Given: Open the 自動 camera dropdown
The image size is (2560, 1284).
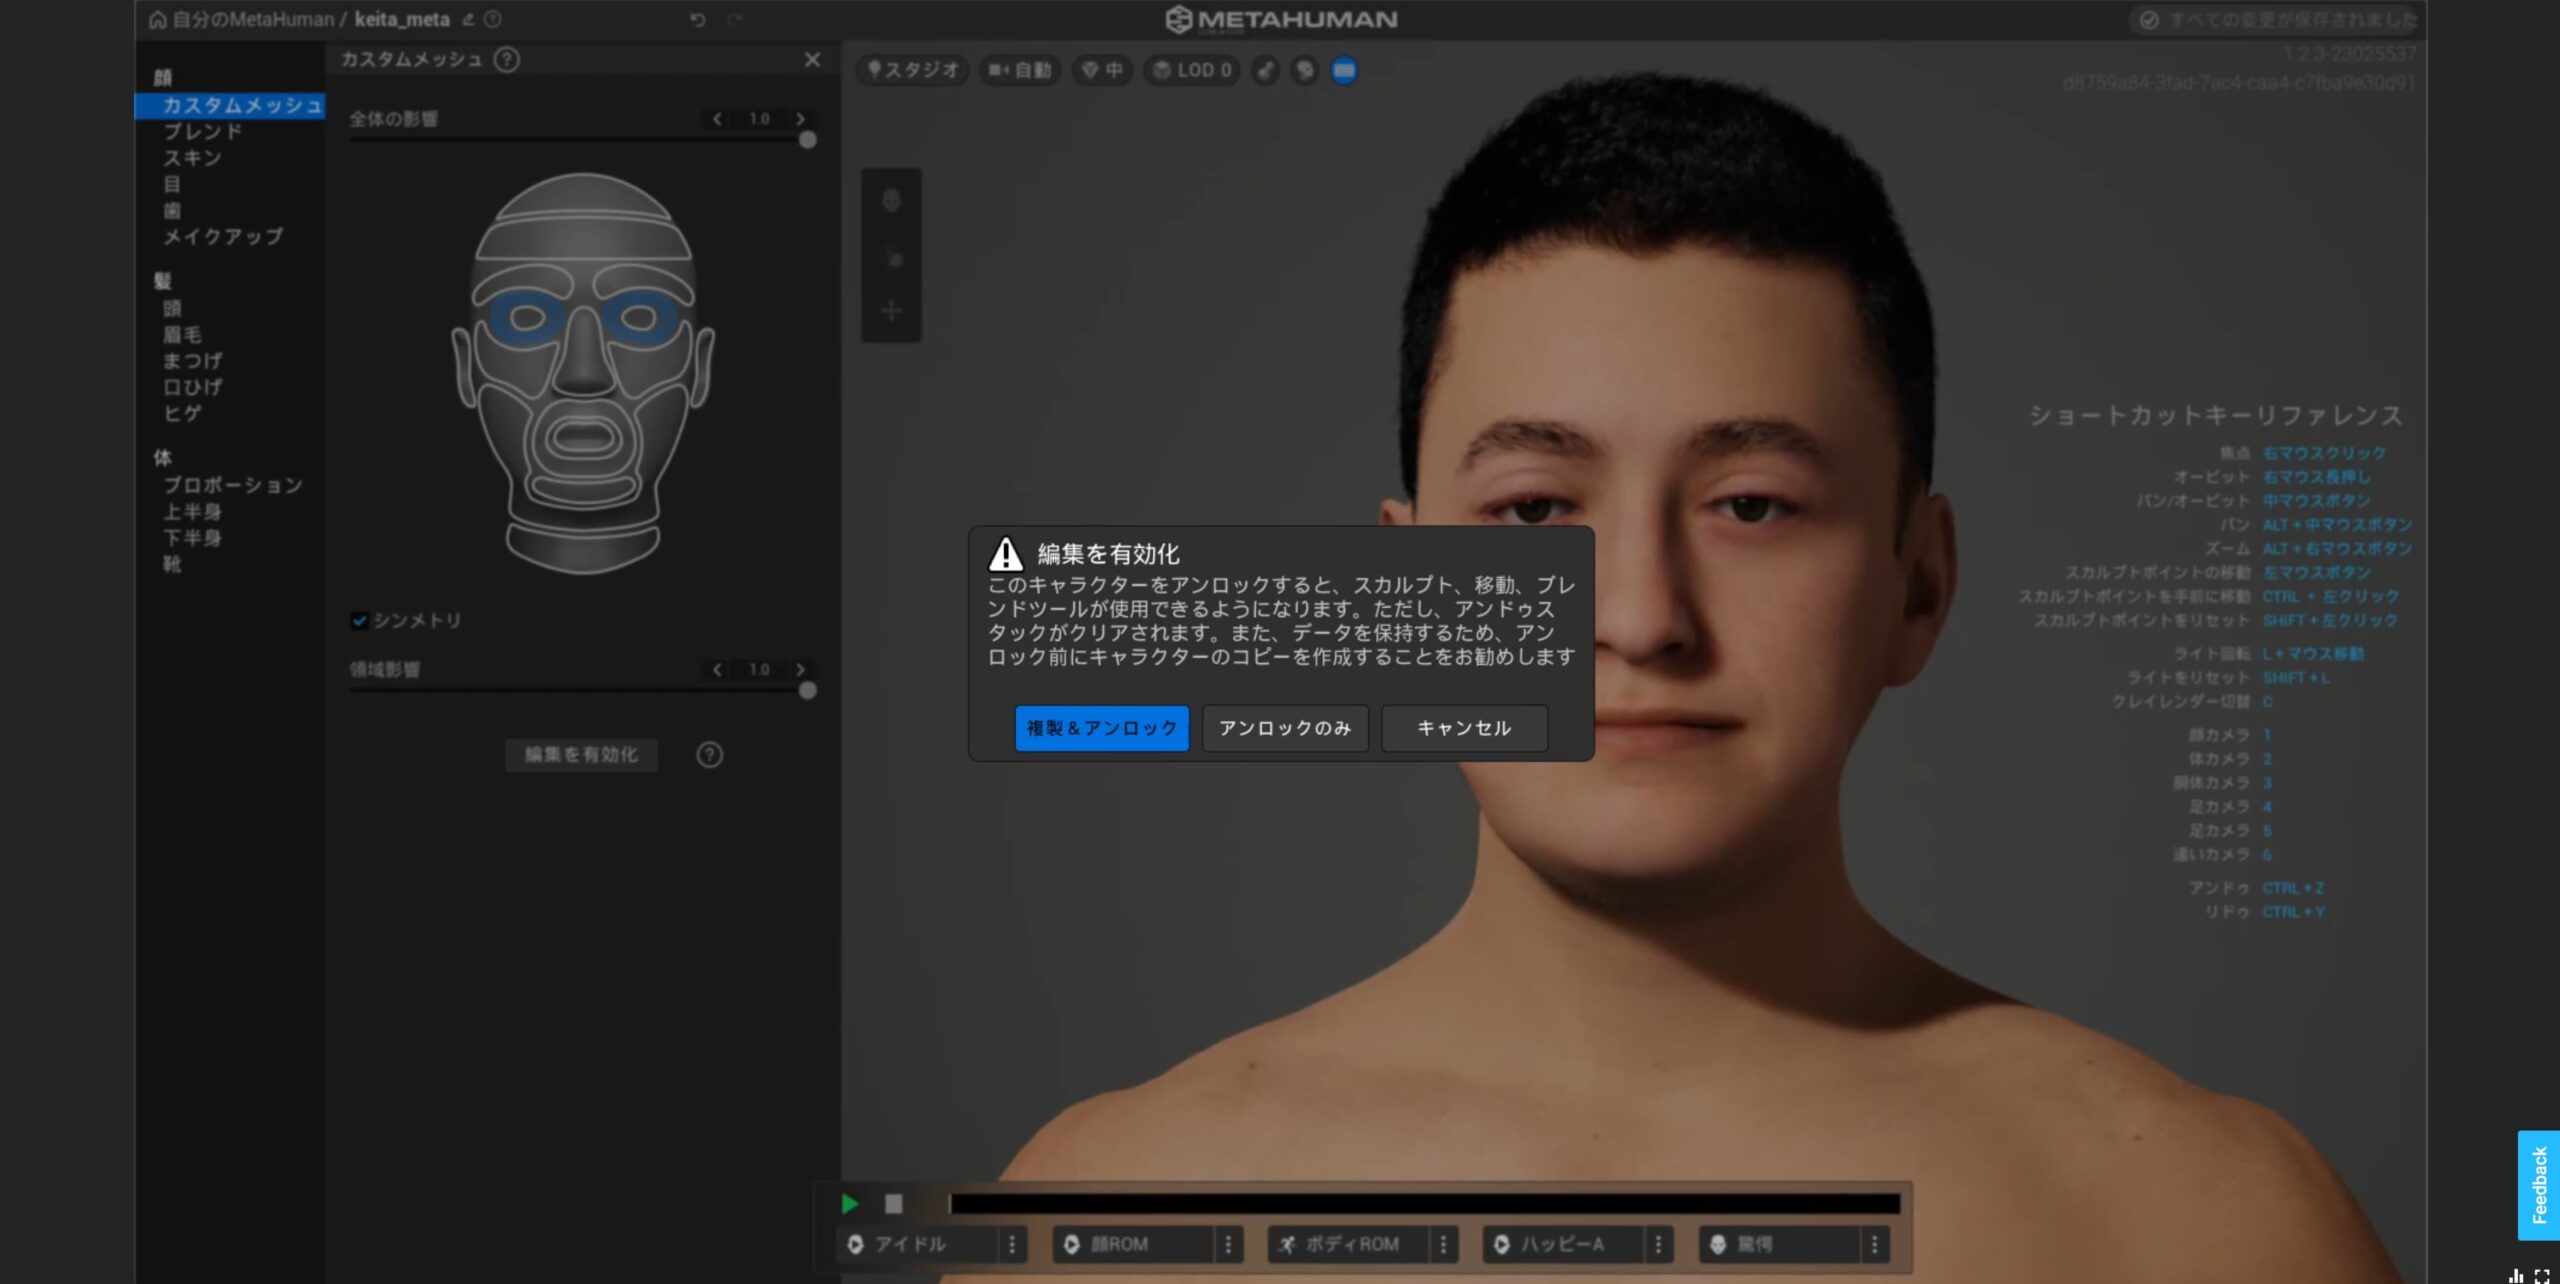Looking at the screenshot, I should pos(1019,70).
